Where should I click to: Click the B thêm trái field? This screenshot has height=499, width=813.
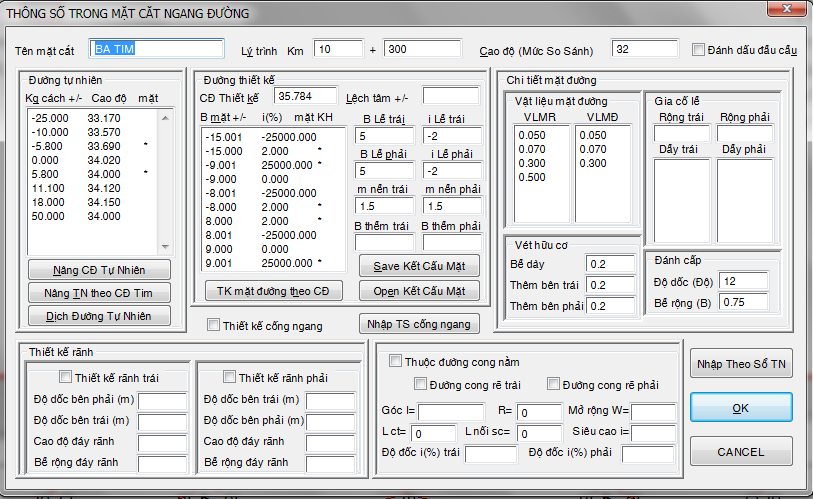(x=384, y=242)
